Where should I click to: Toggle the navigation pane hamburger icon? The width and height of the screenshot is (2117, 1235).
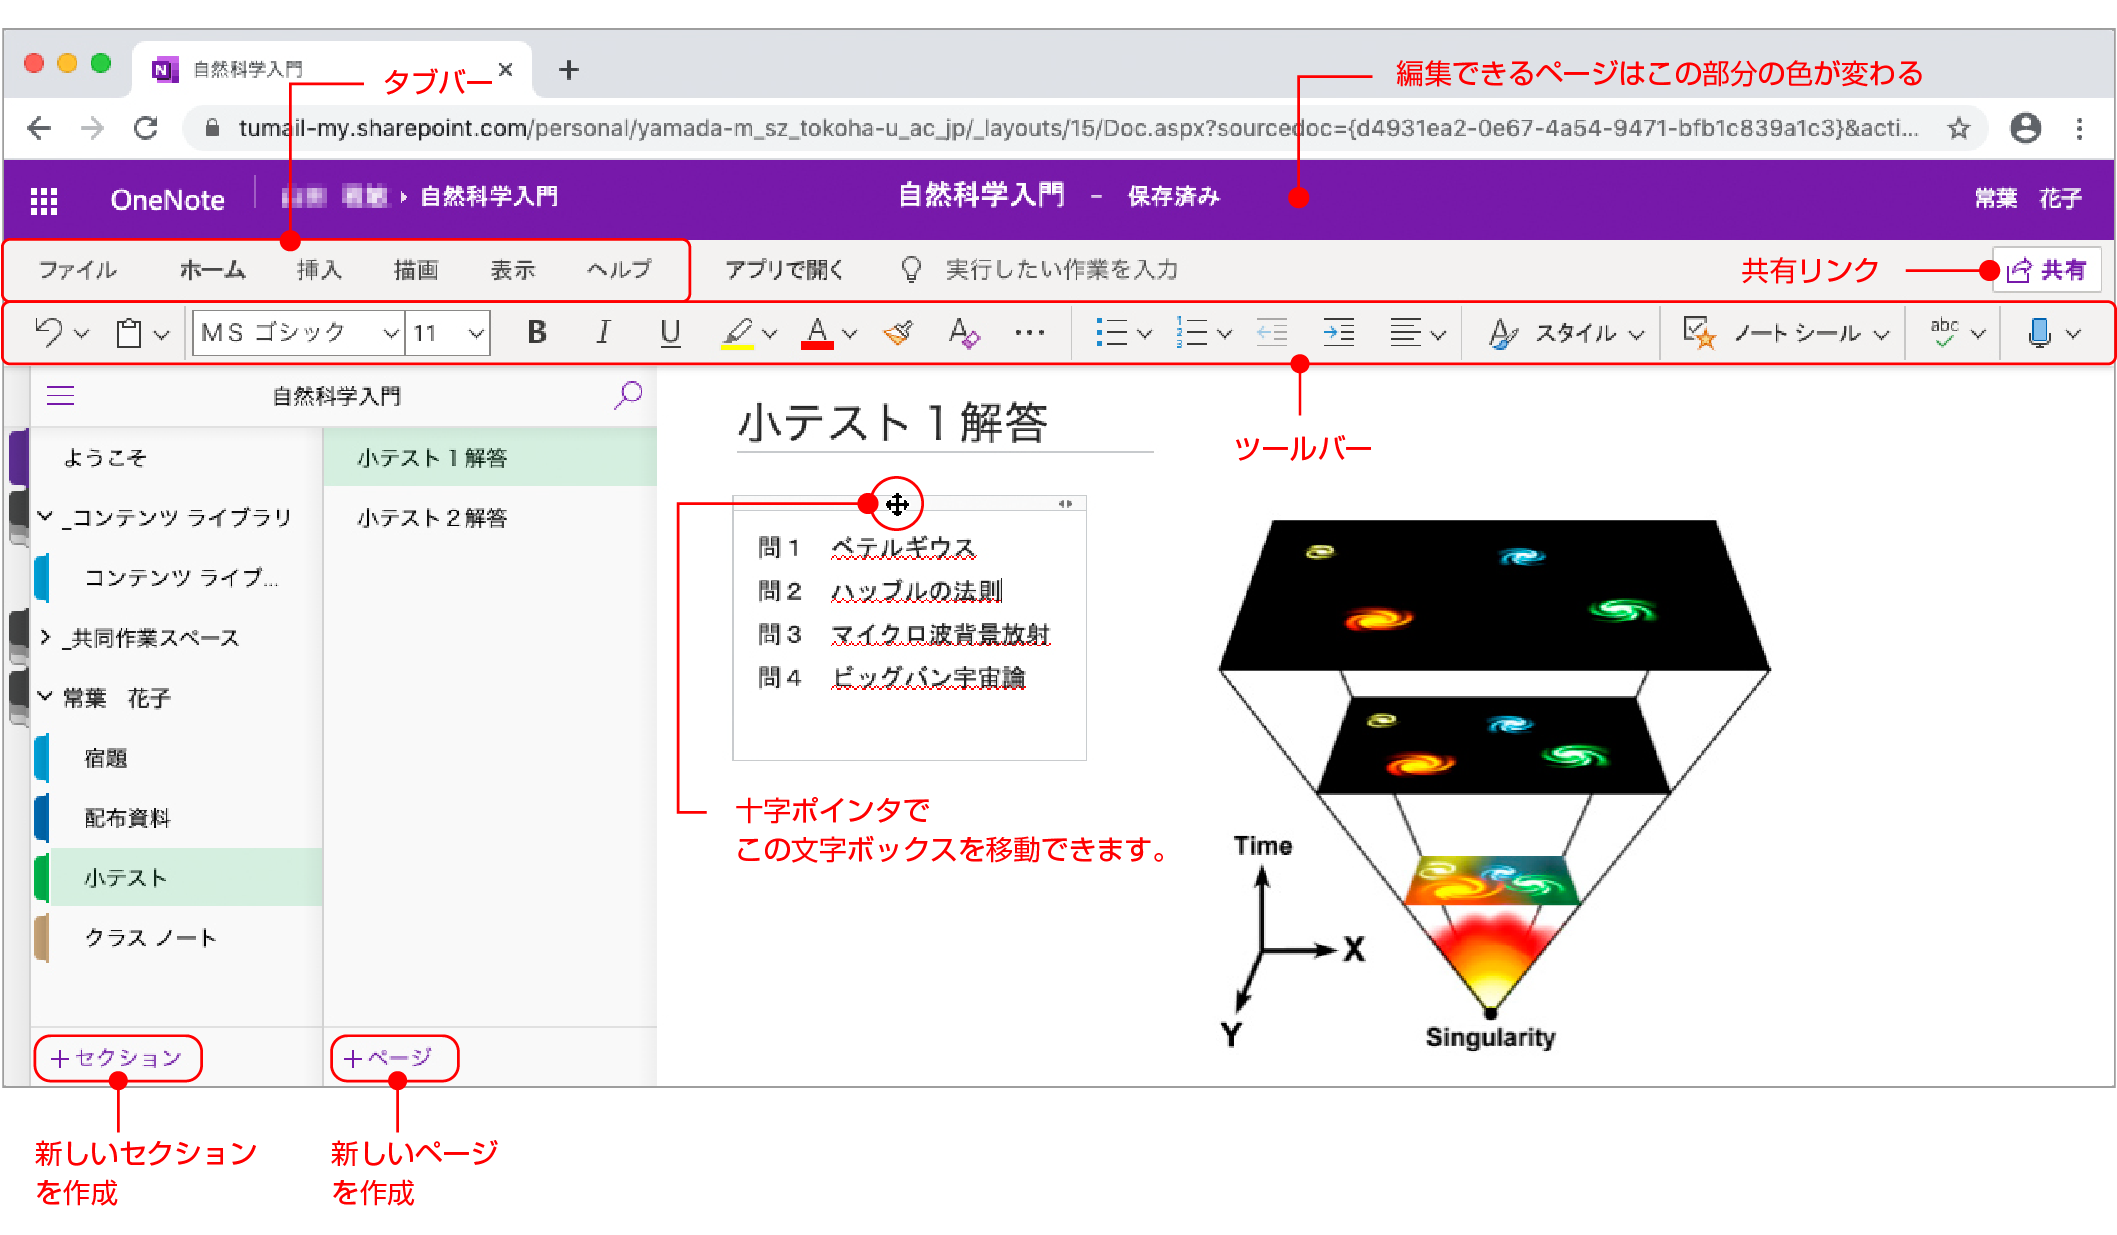(61, 396)
